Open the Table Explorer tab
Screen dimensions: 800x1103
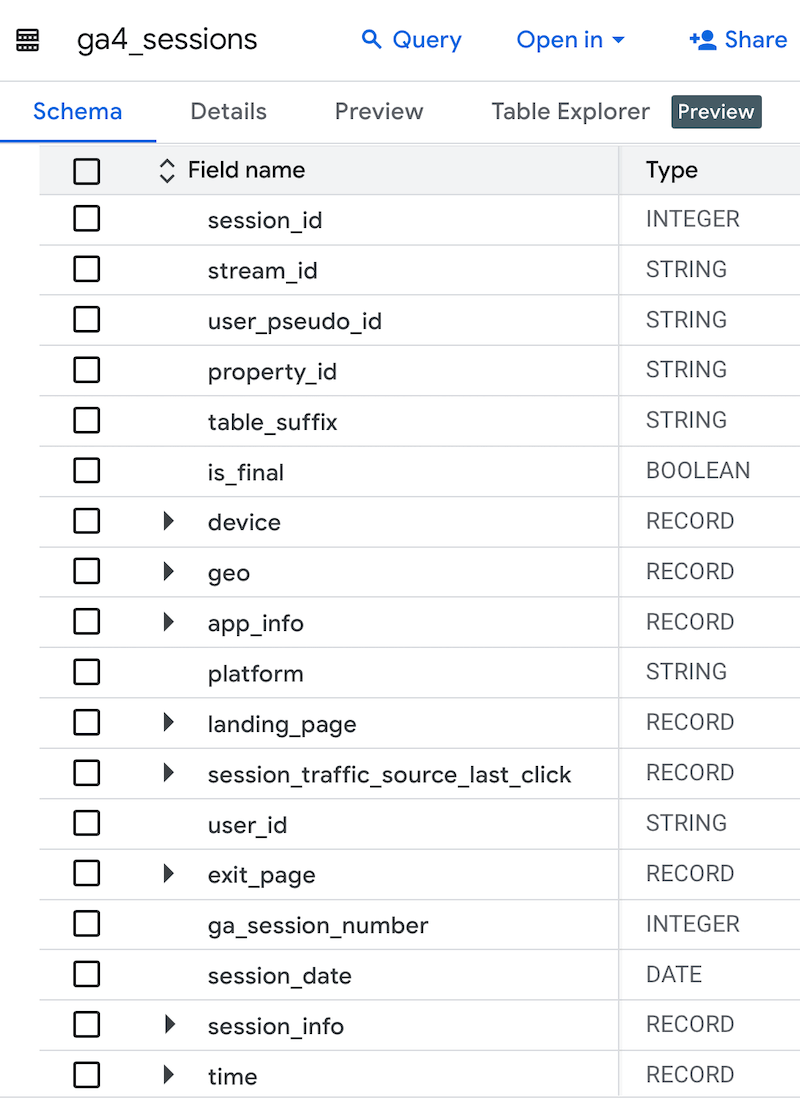[x=569, y=111]
